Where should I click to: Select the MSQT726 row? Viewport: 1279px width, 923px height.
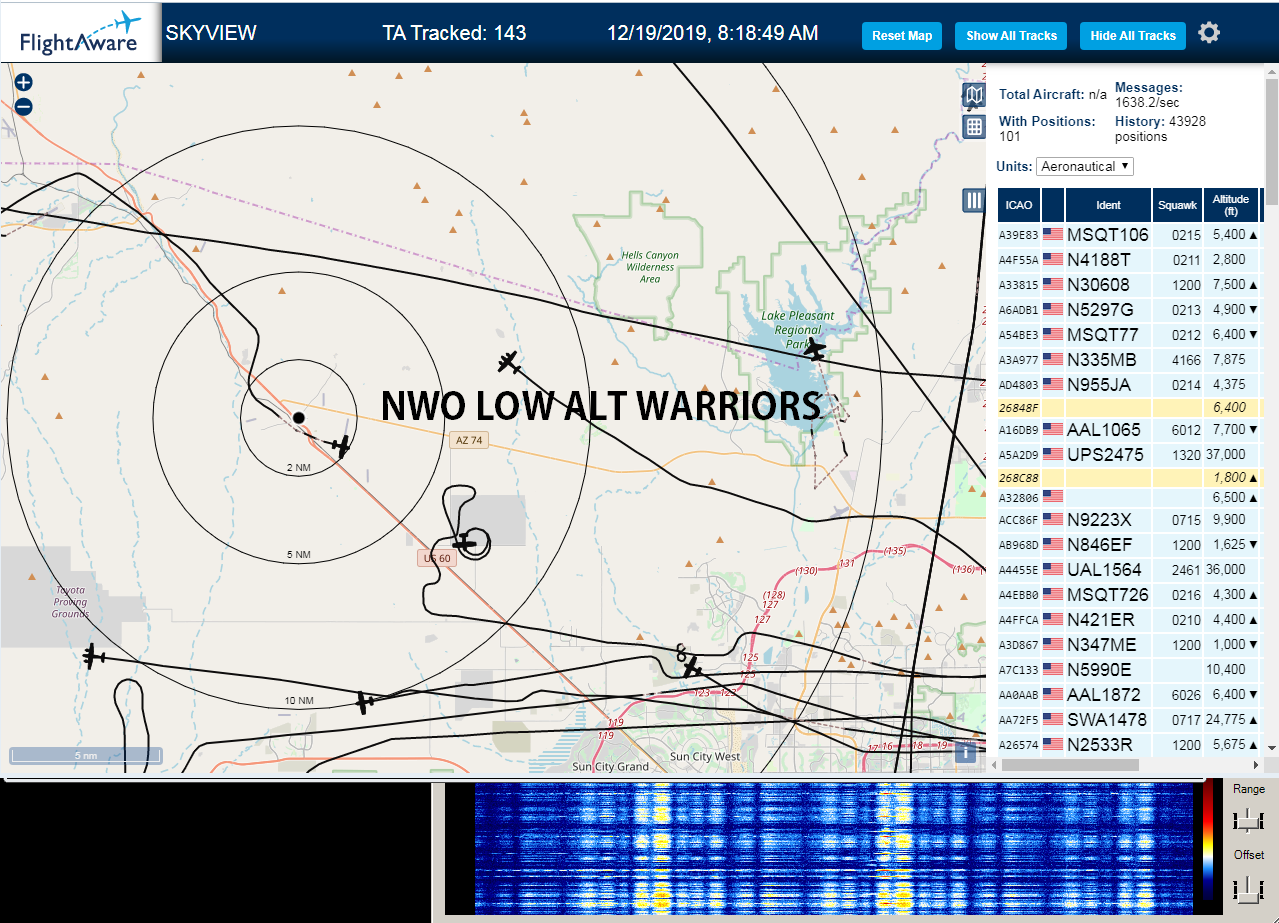1130,594
